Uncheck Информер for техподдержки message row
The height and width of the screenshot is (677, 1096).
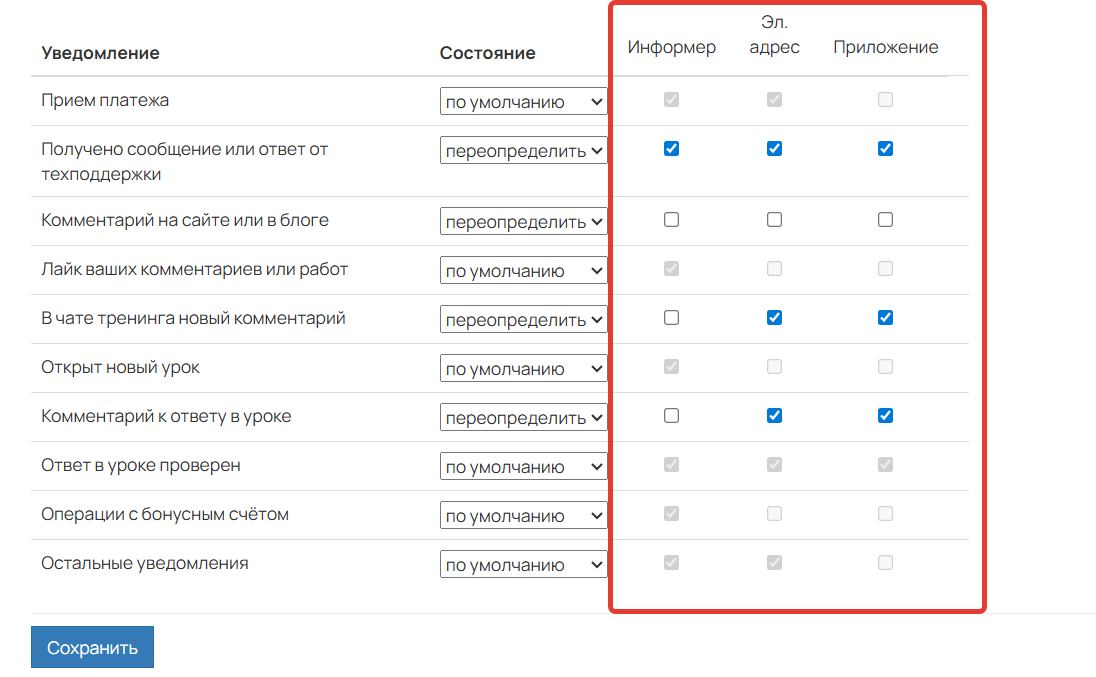(x=671, y=149)
